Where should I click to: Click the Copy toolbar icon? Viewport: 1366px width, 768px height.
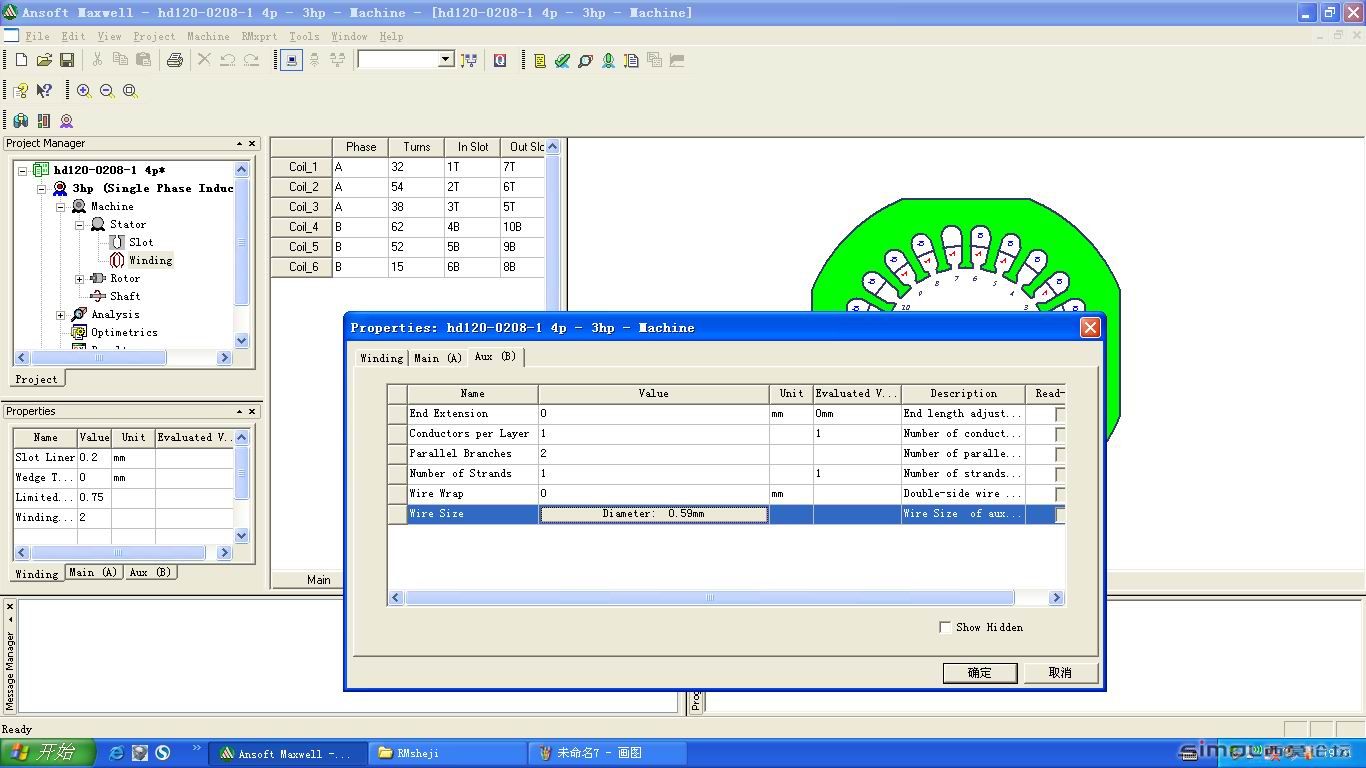pos(120,60)
